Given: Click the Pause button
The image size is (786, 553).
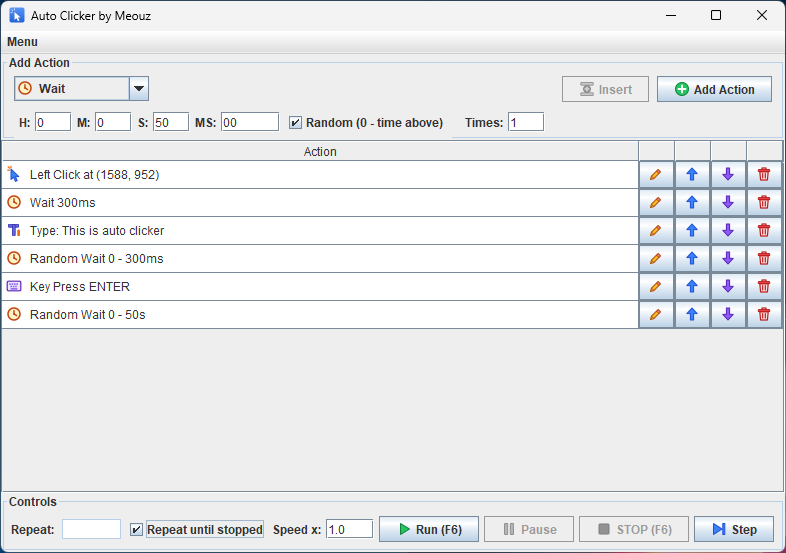Looking at the screenshot, I should pyautogui.click(x=529, y=529).
